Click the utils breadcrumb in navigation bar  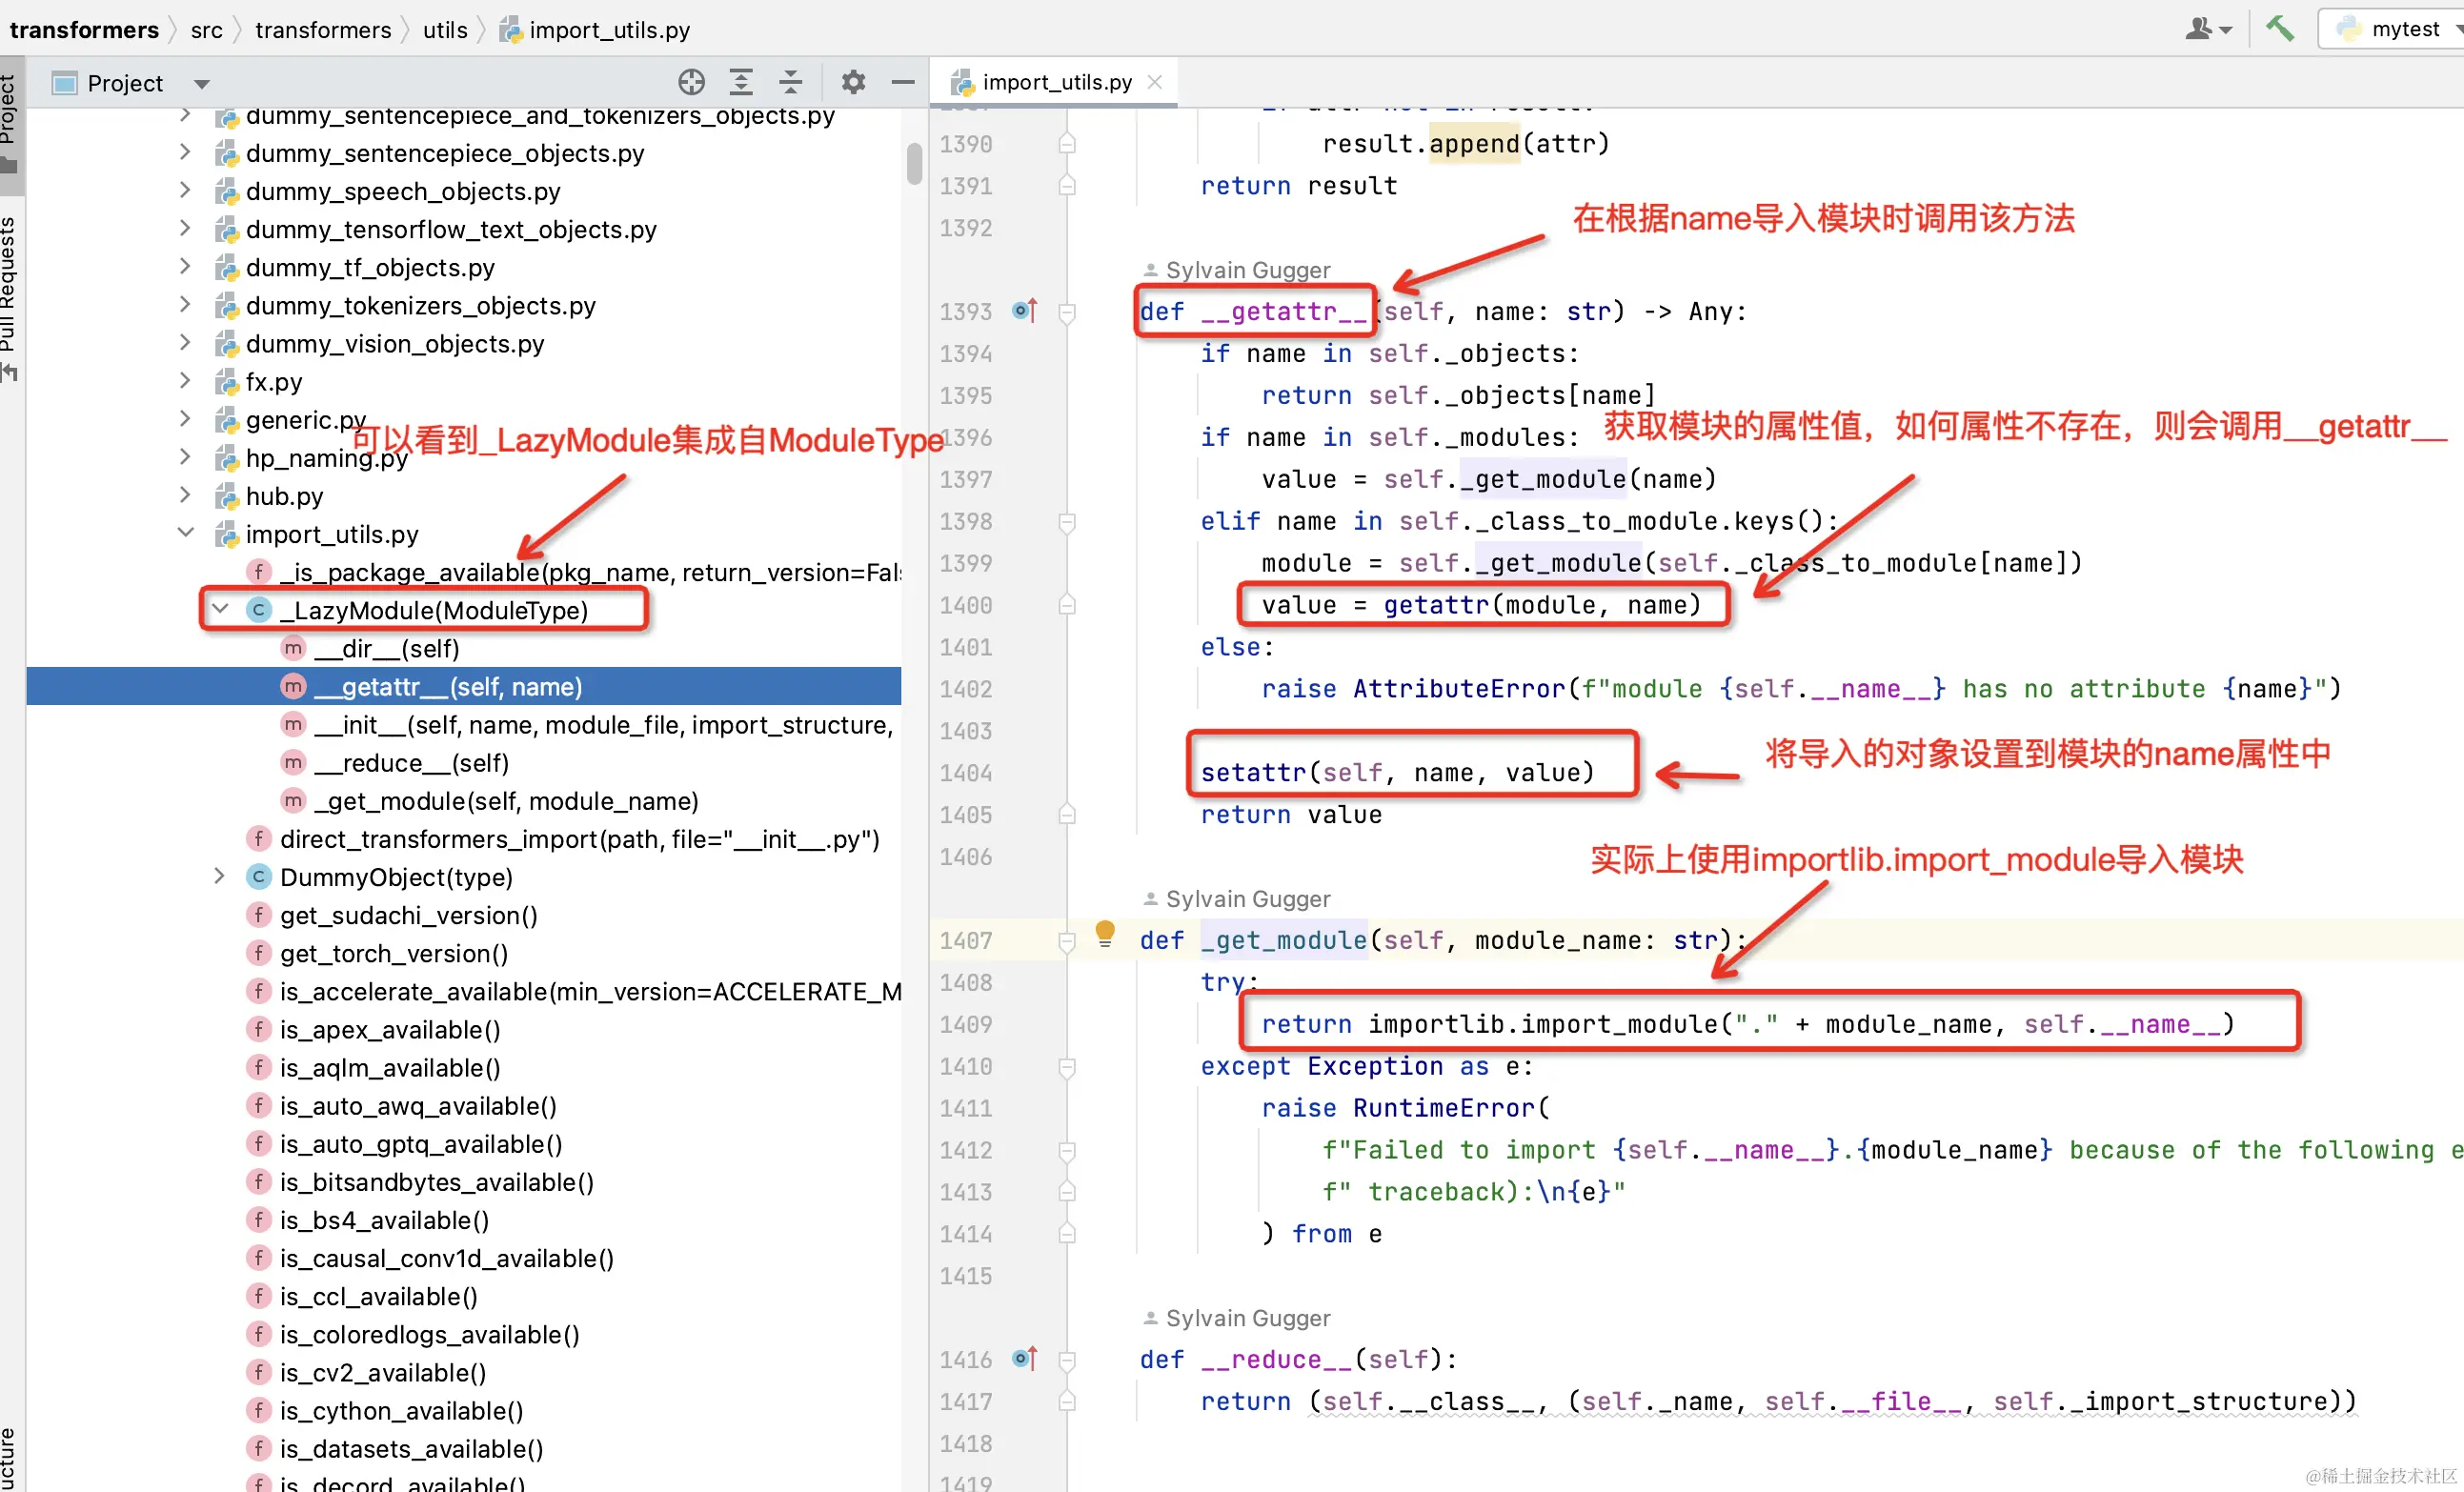pyautogui.click(x=445, y=30)
